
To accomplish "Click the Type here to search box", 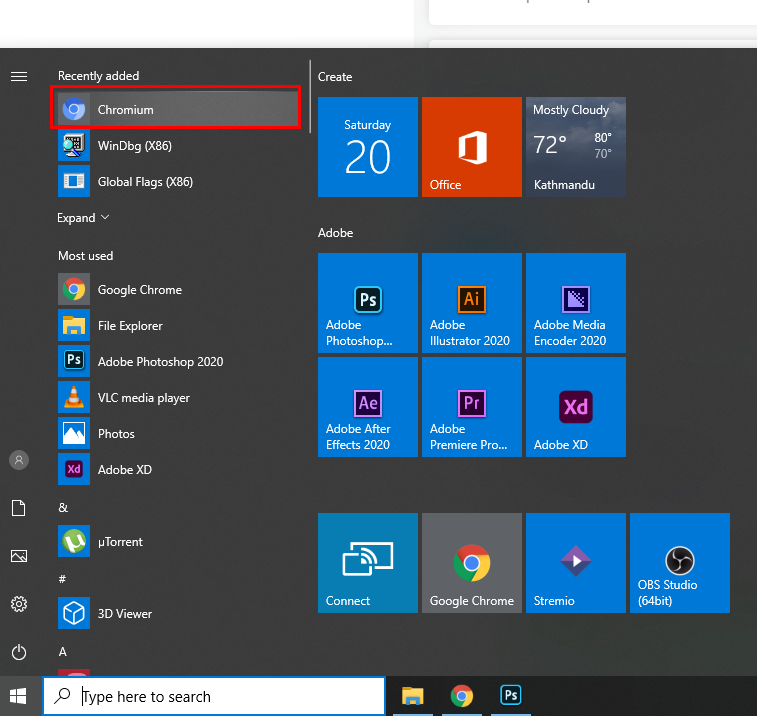I will pos(214,696).
